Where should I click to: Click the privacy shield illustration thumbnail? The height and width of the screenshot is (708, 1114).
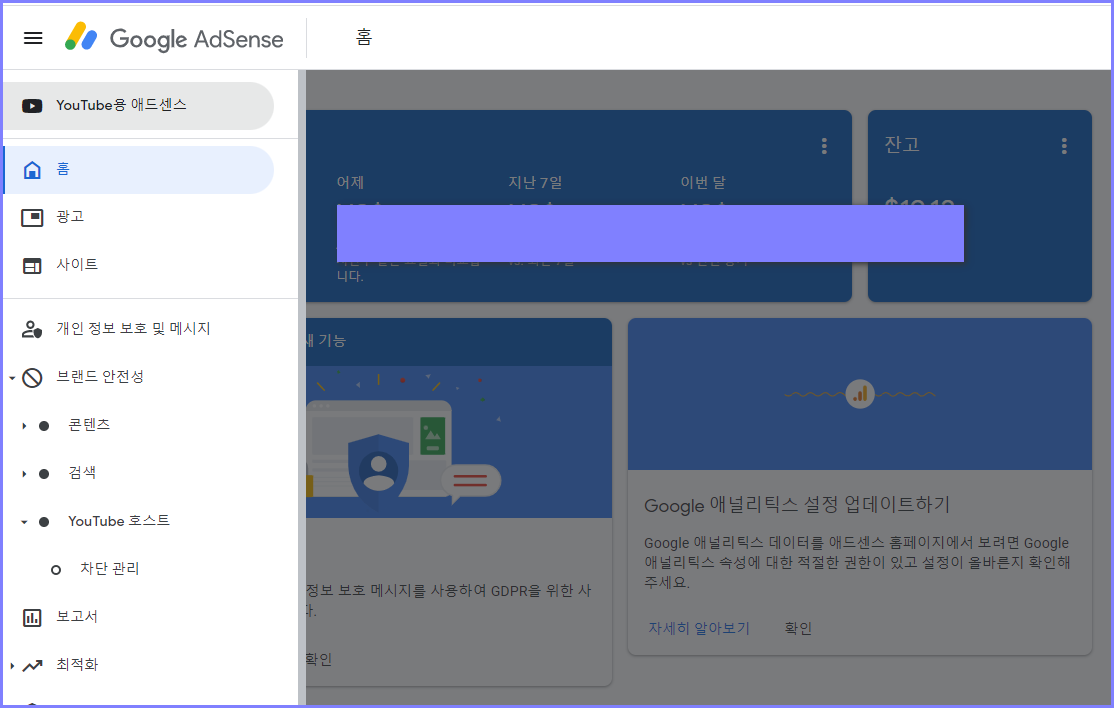point(459,442)
